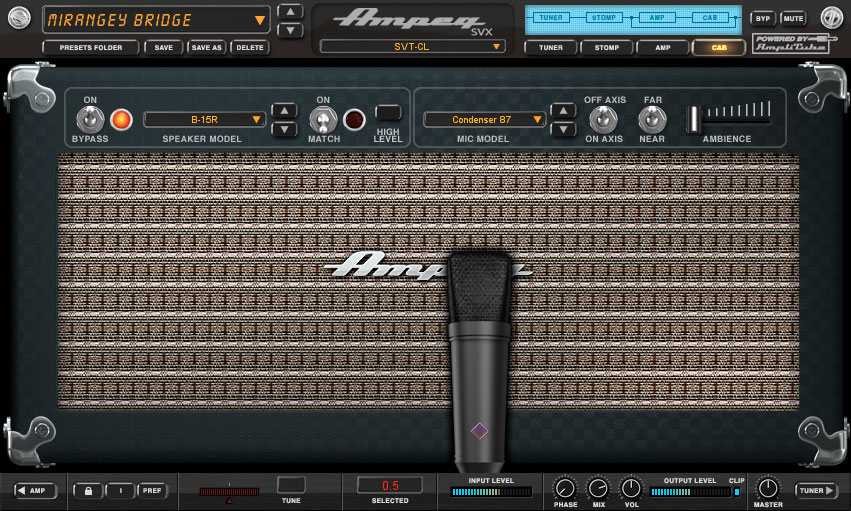Open the Condenser 87 mic model dropdown

click(484, 119)
